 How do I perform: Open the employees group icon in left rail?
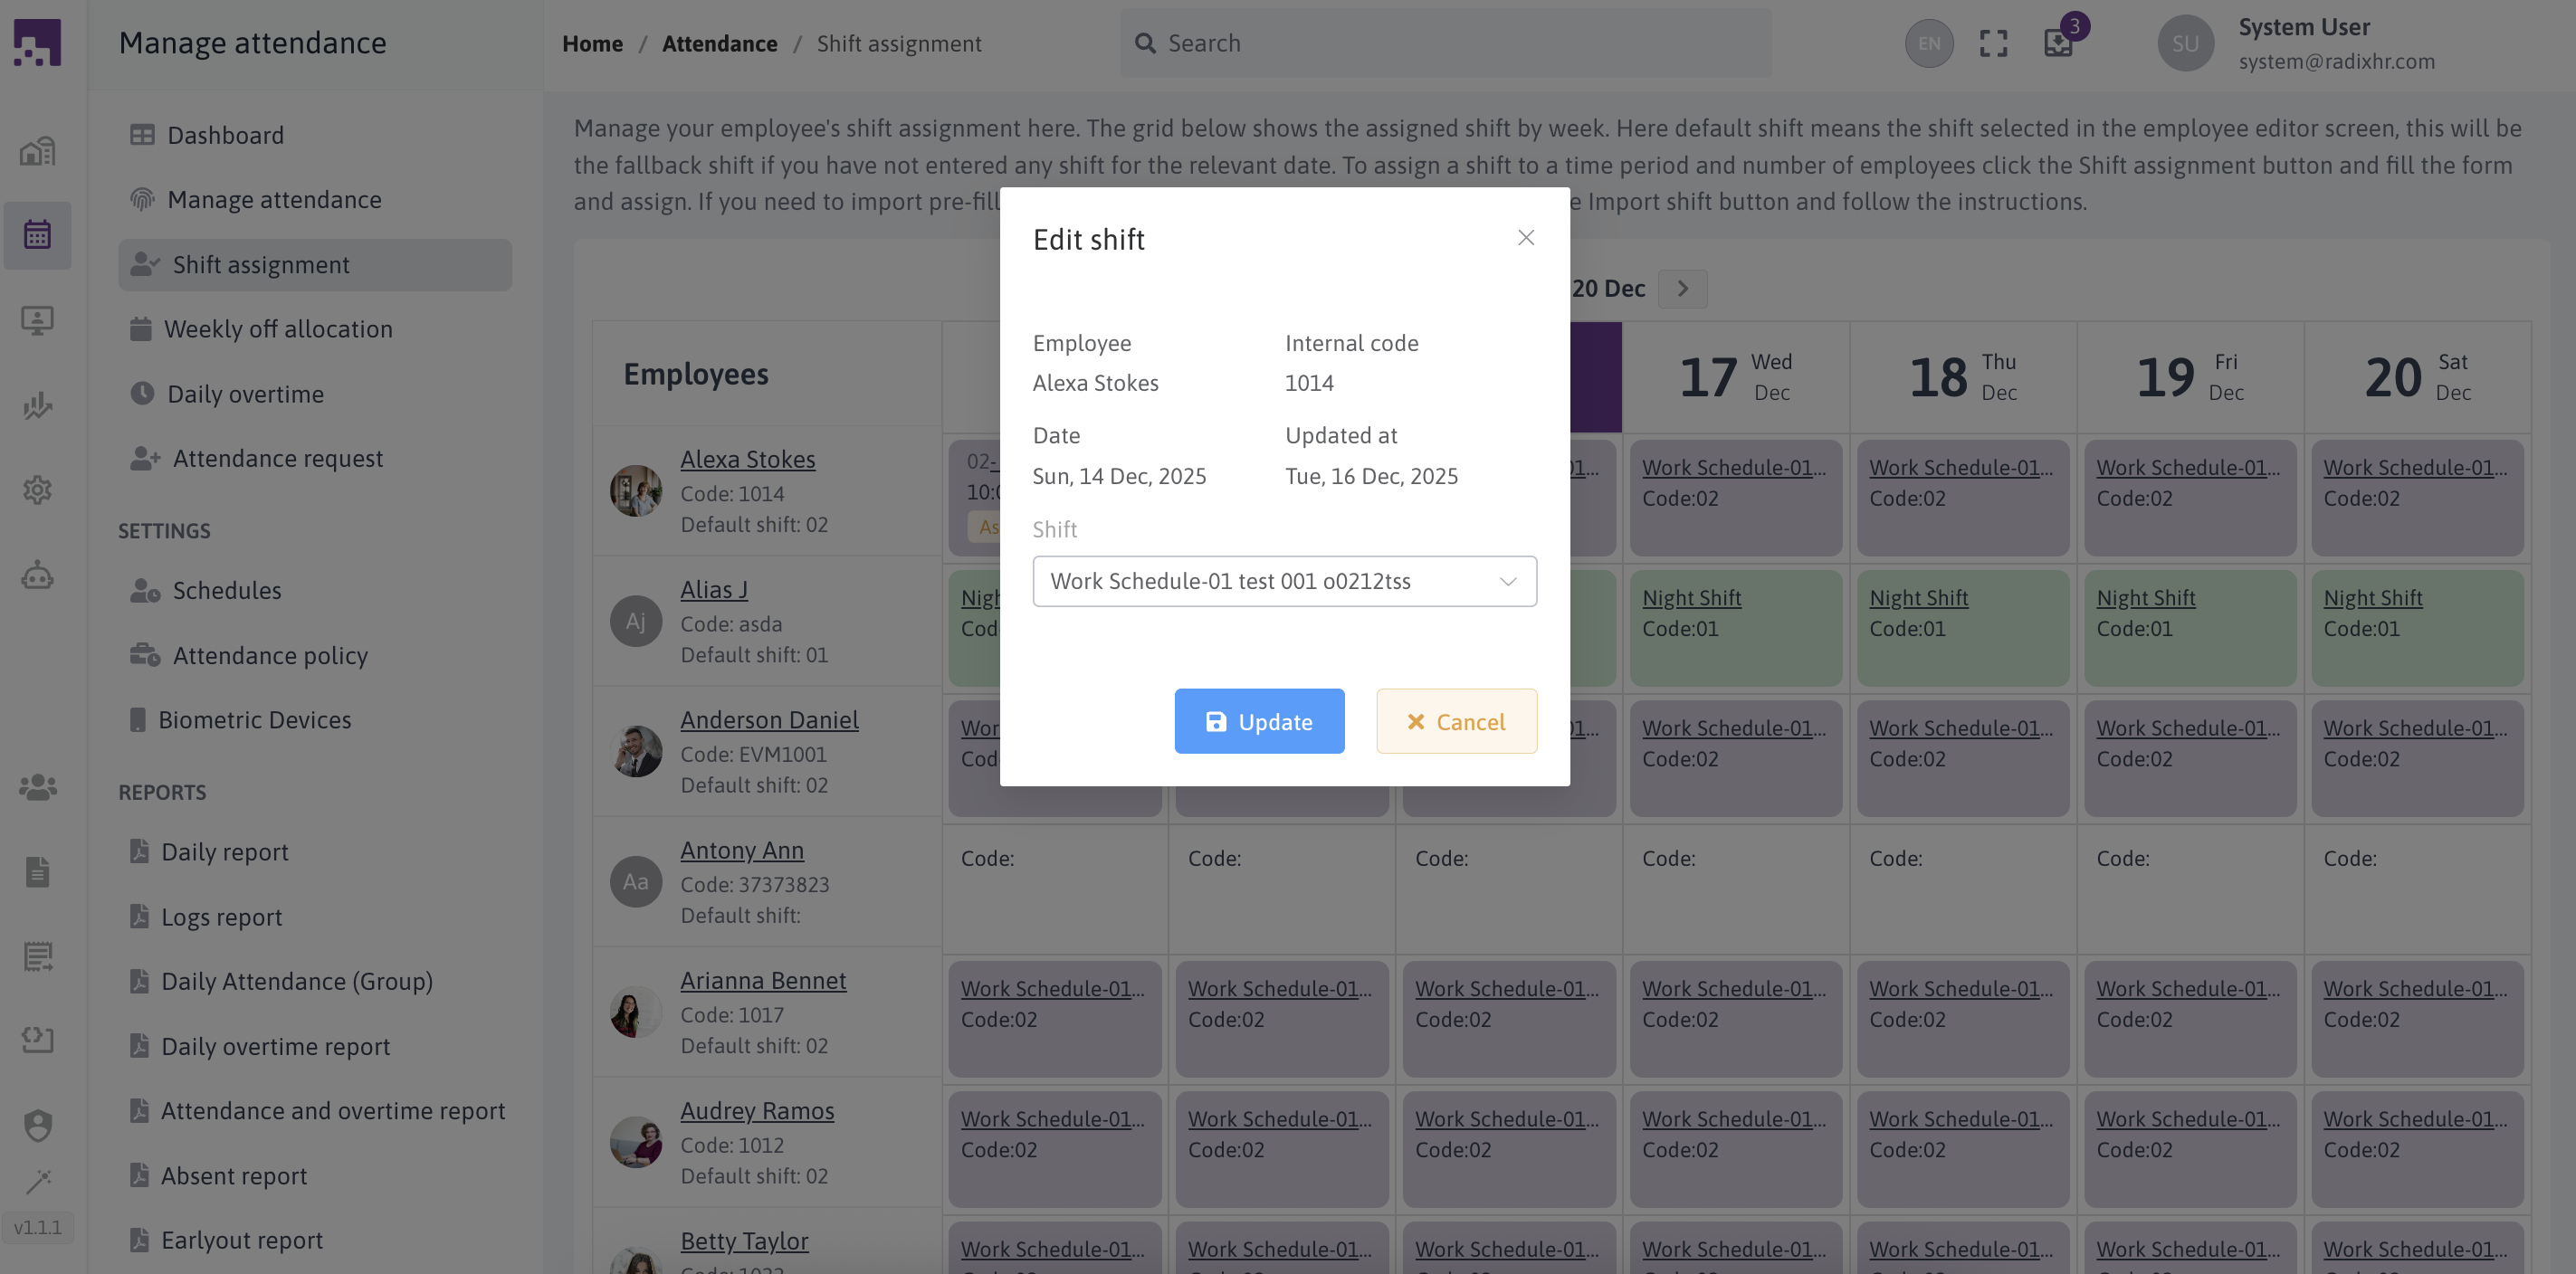pos(37,787)
